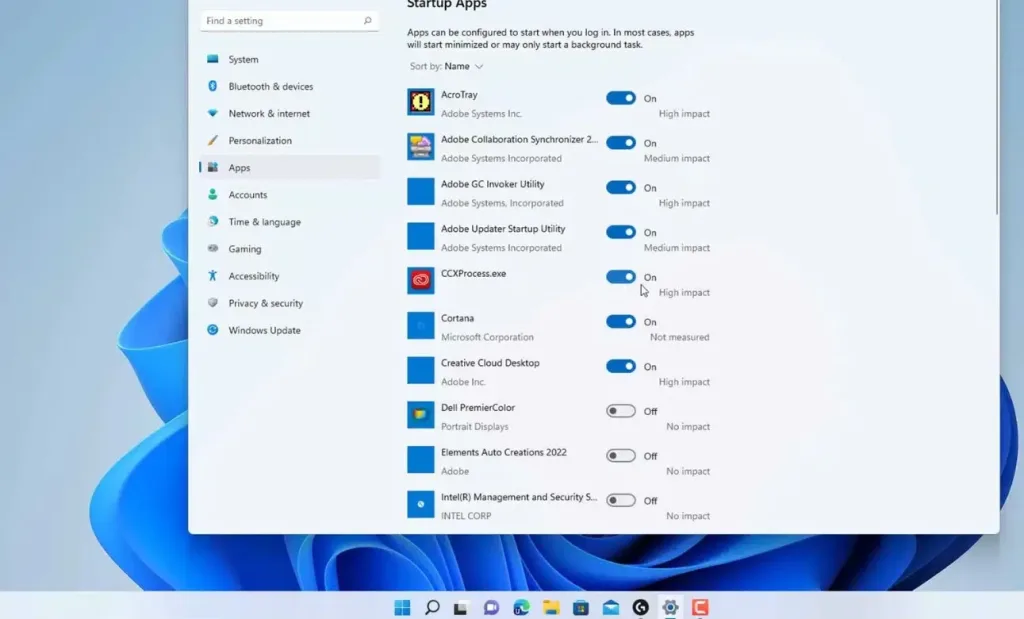
Task: Click the AcroTray application icon
Action: tap(419, 101)
